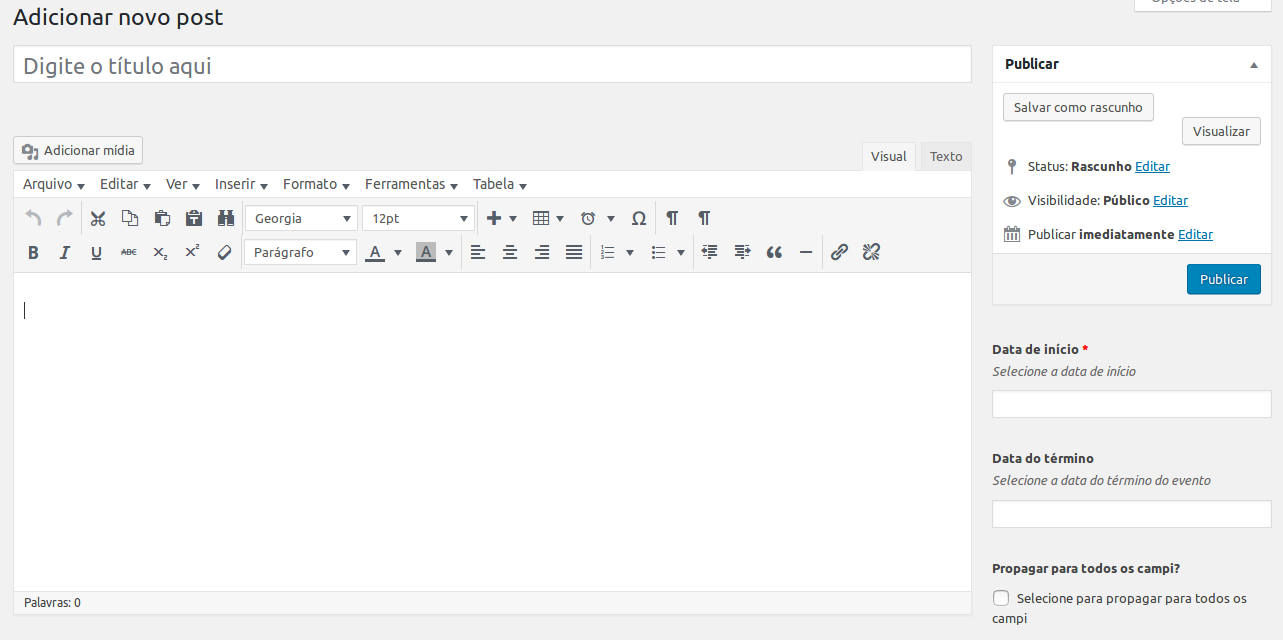Open find and replace binoculars icon
Screen dimensions: 1283x640
pyautogui.click(x=226, y=219)
